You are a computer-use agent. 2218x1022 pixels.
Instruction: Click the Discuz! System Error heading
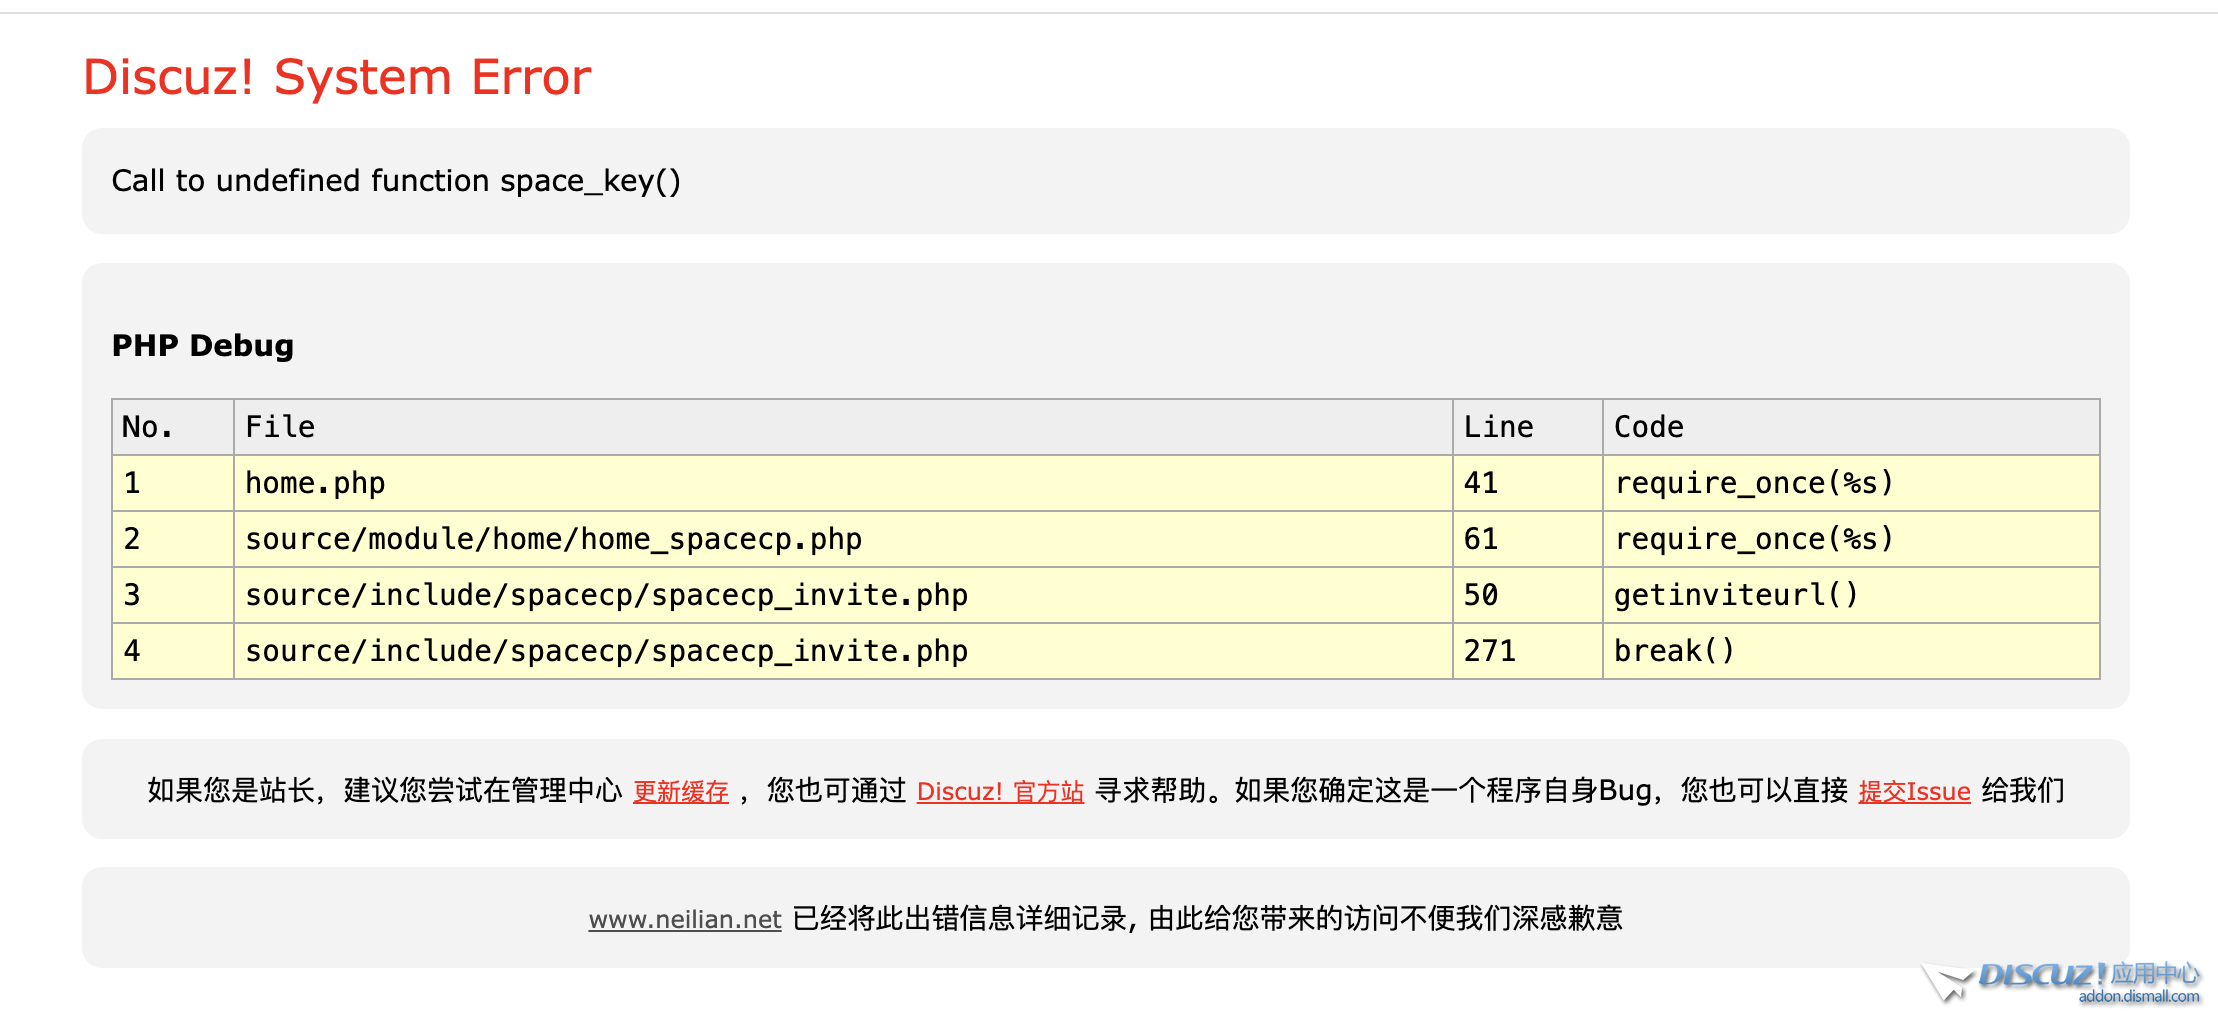[x=337, y=77]
